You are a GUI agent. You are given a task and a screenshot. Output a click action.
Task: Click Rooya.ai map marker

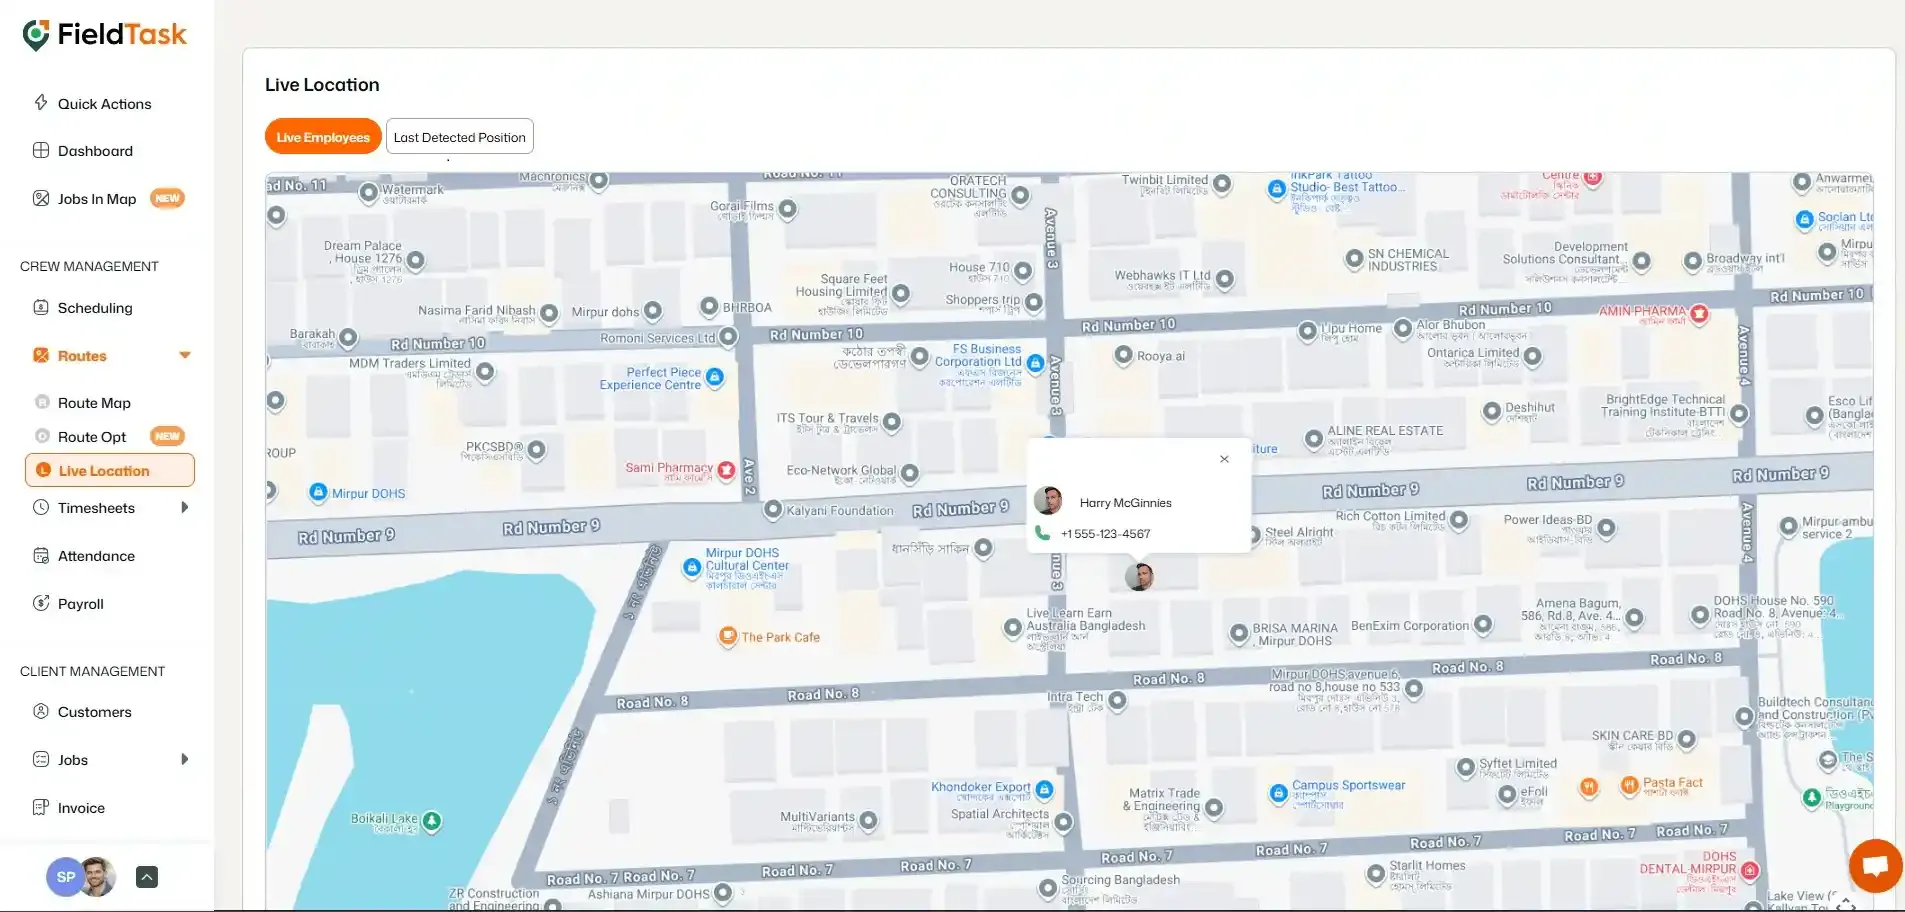1123,355
